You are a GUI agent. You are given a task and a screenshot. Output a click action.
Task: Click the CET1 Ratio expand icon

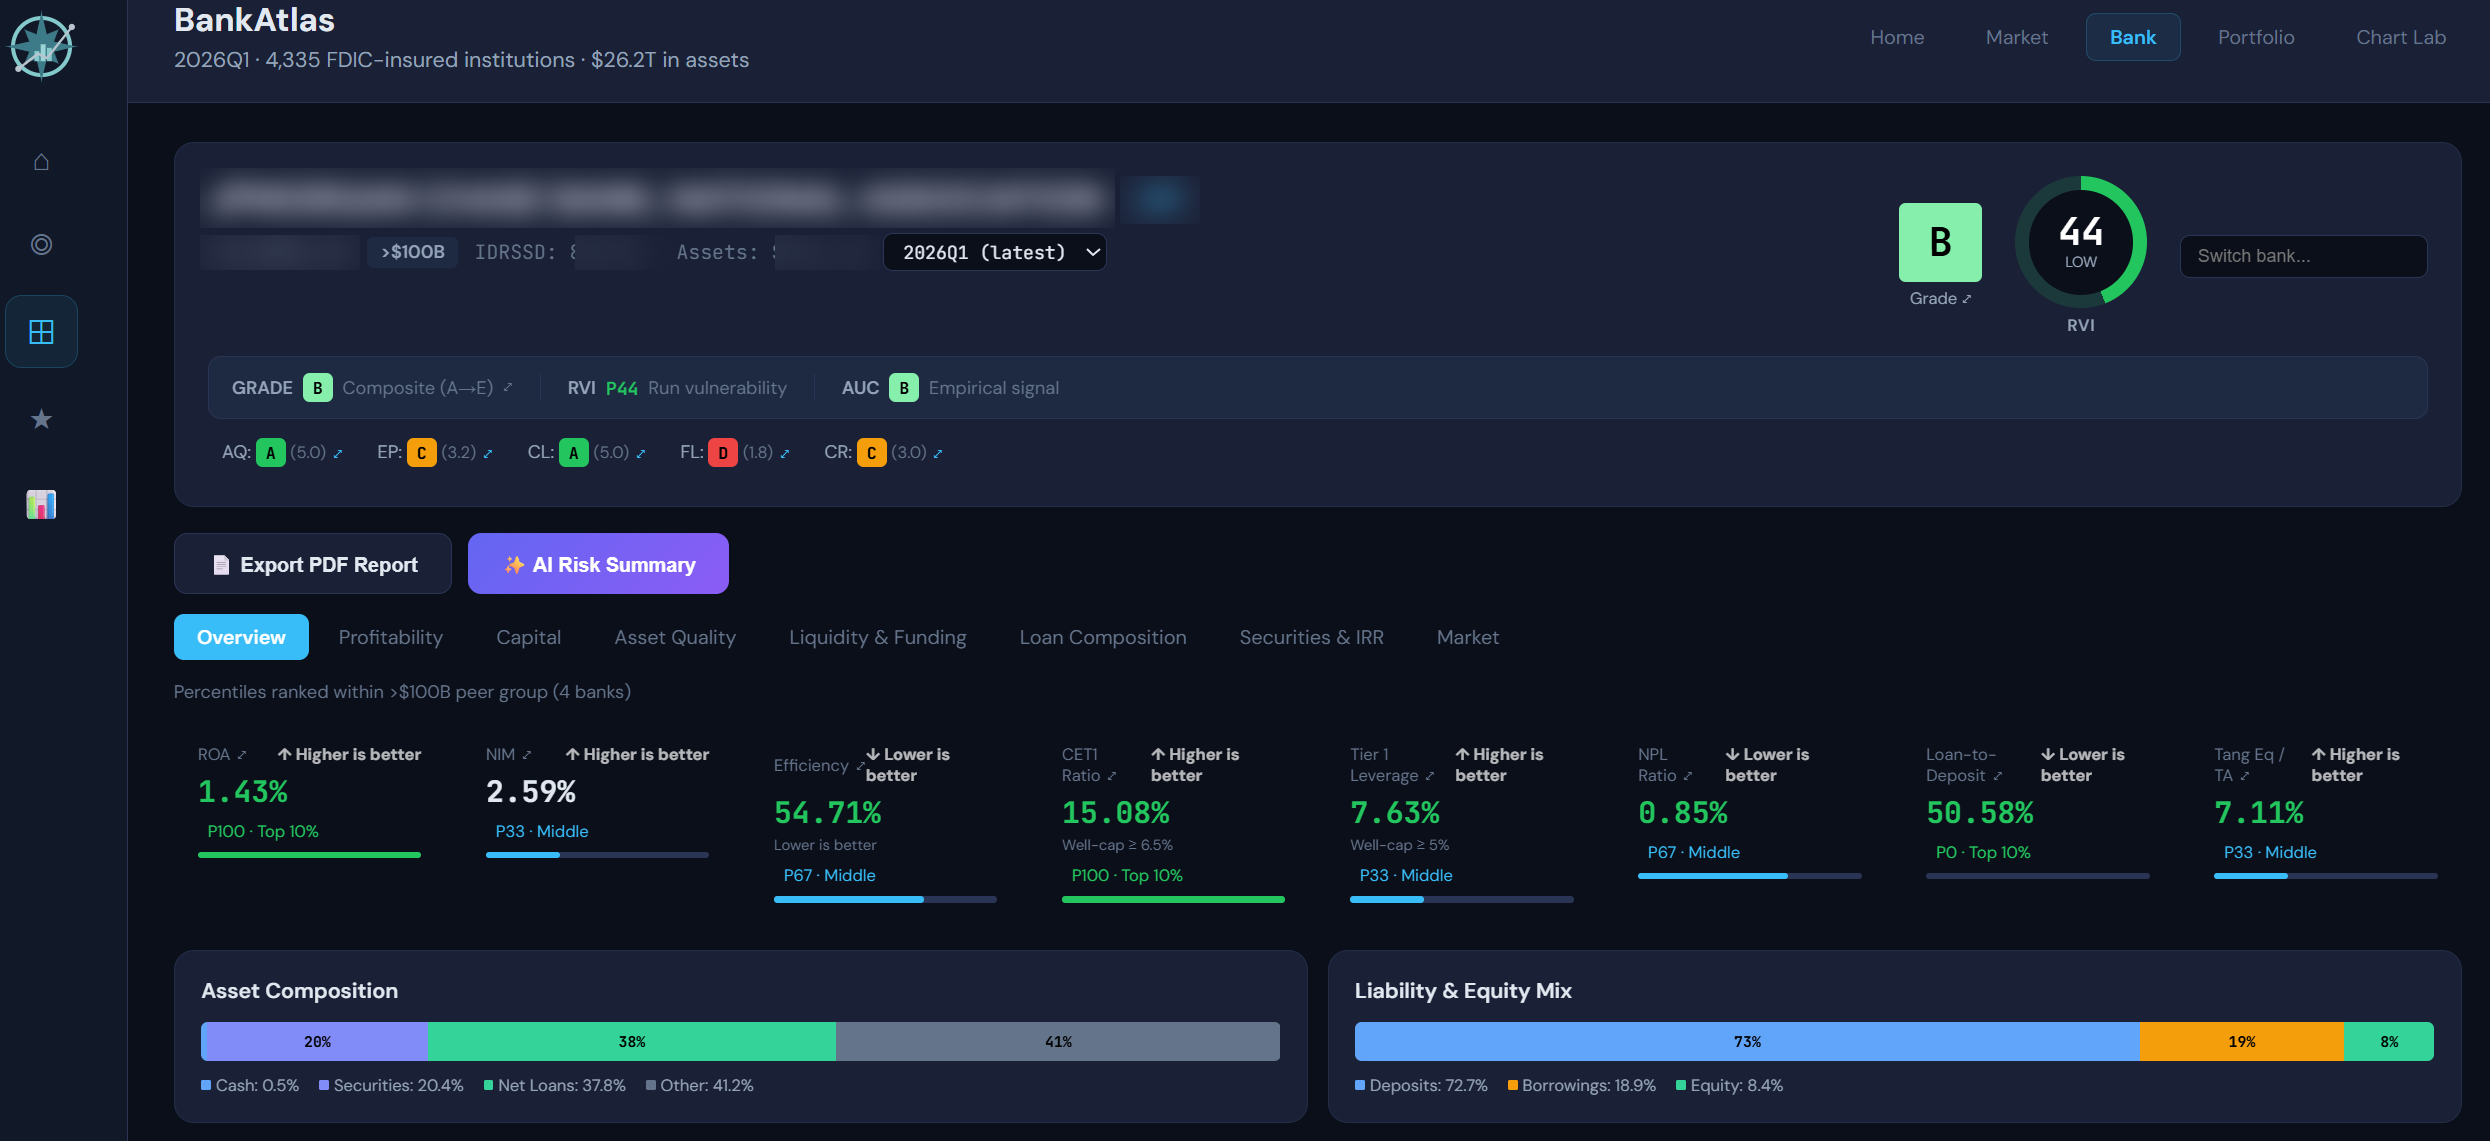pos(1111,776)
